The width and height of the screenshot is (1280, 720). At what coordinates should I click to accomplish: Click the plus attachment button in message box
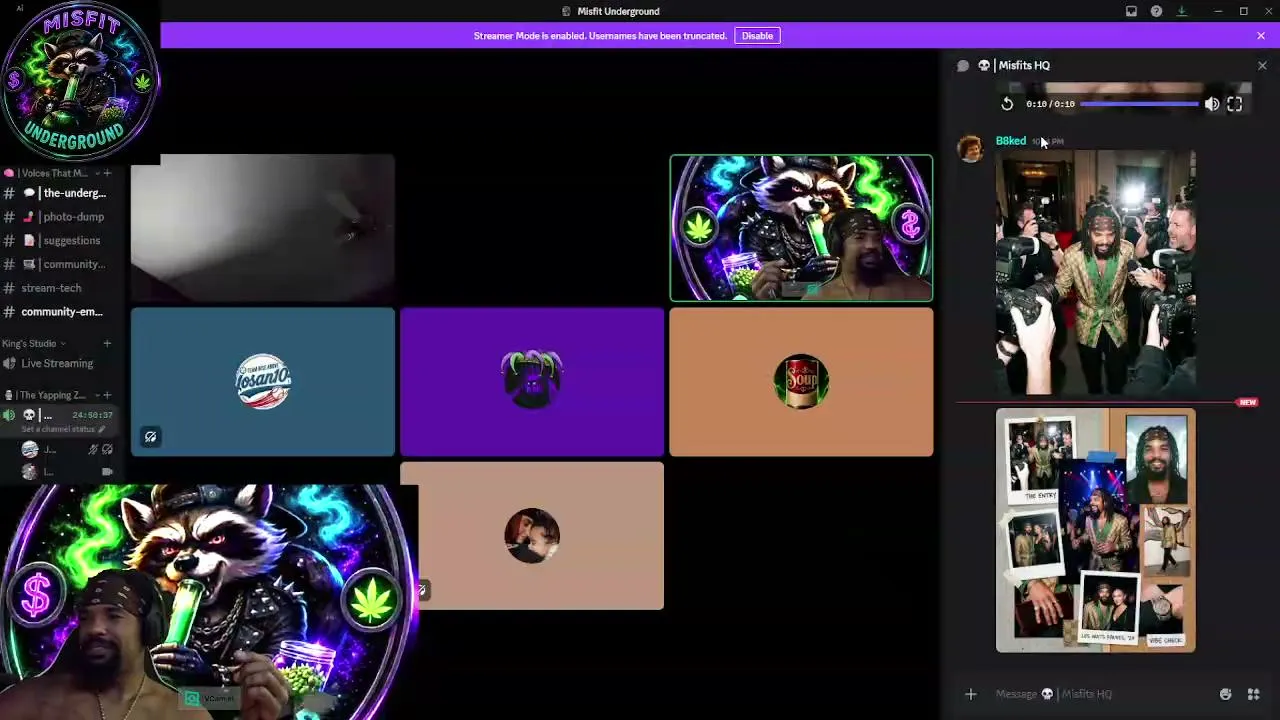point(970,694)
